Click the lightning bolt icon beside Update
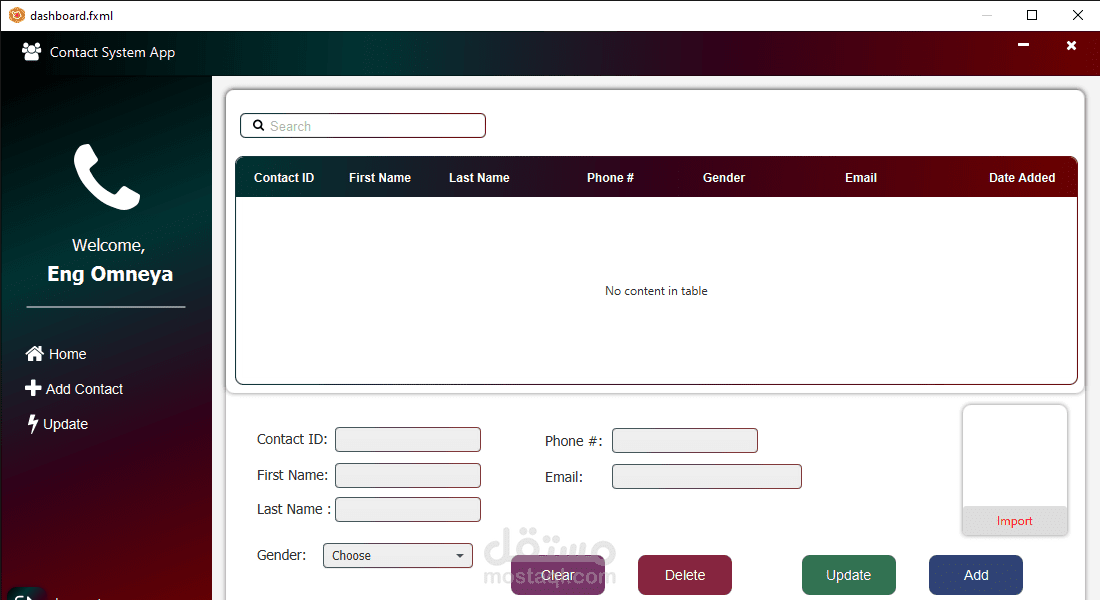The image size is (1100, 600). coord(32,424)
